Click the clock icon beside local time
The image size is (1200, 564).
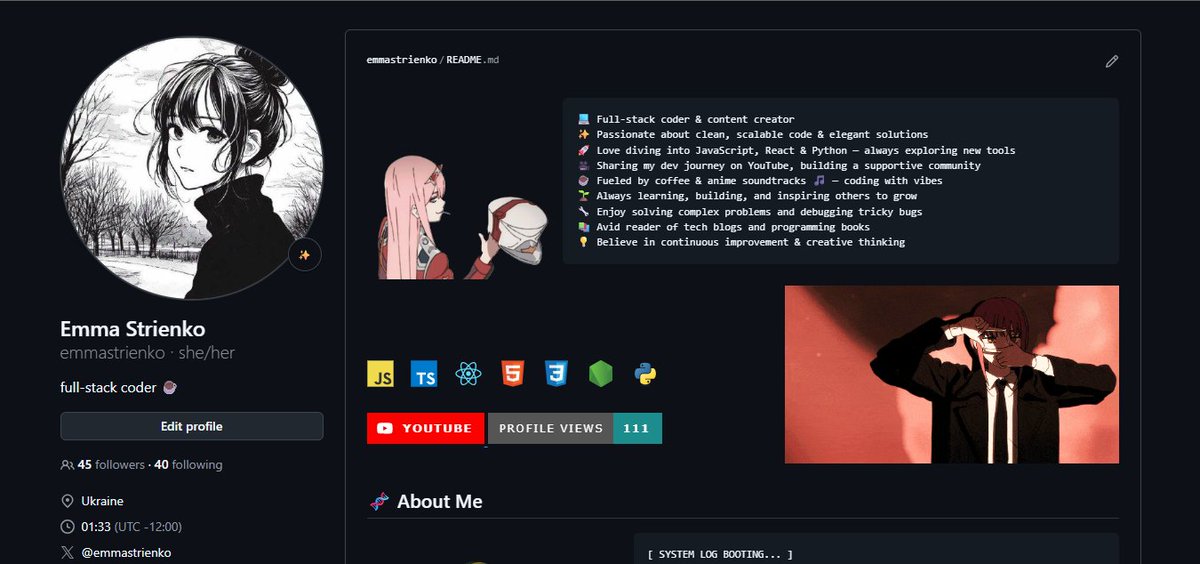coord(67,526)
